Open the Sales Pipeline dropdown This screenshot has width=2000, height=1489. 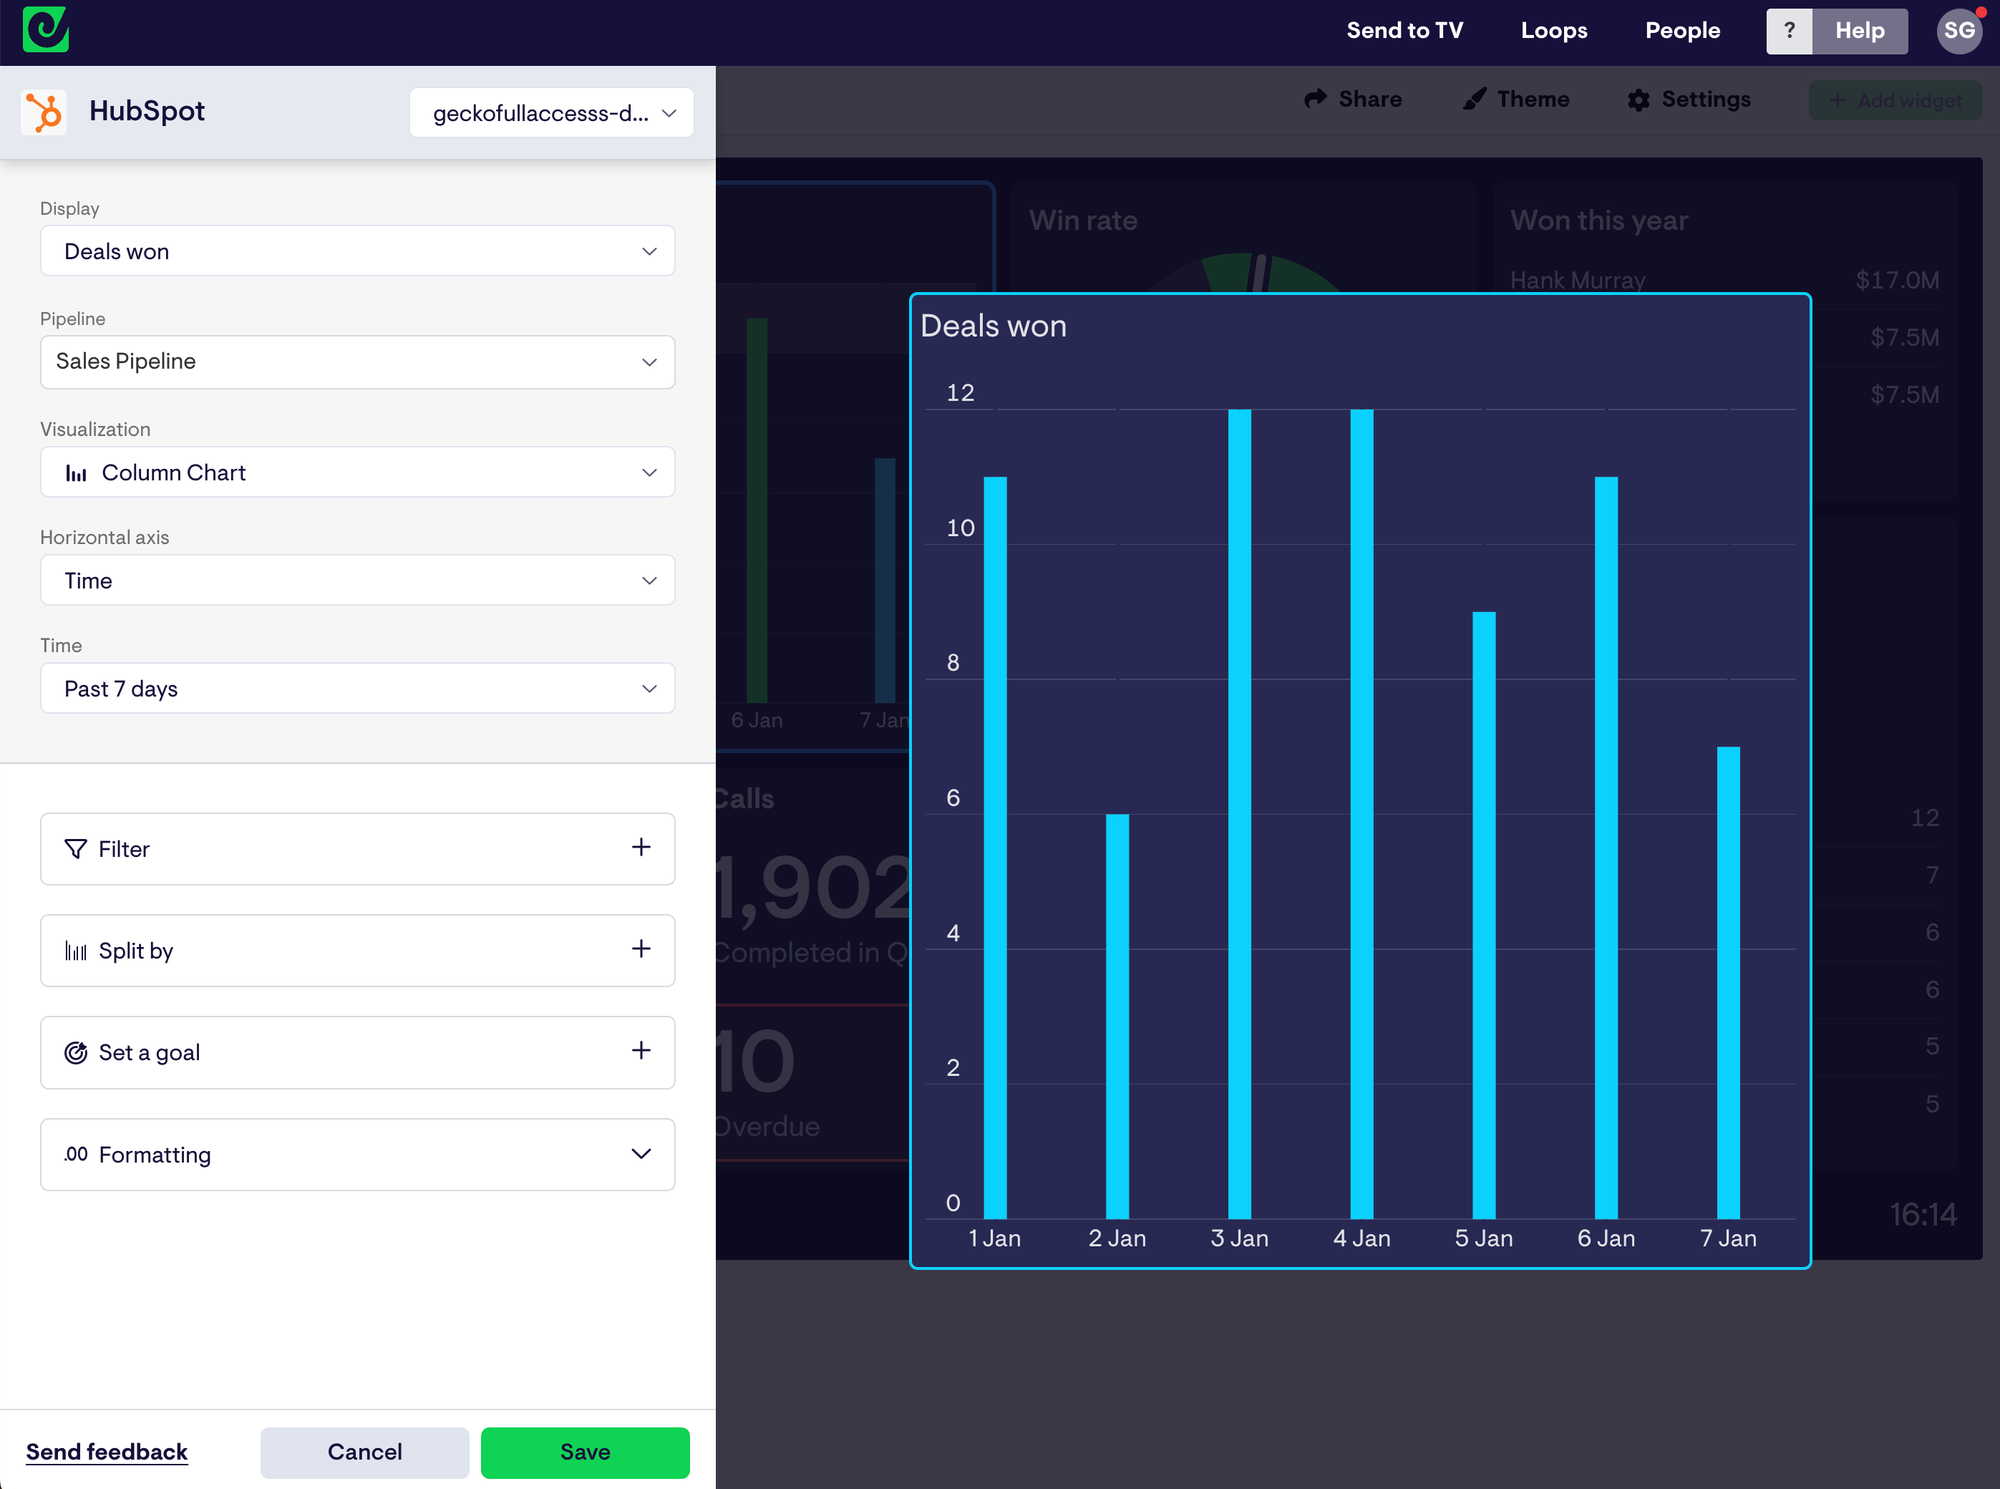click(x=357, y=362)
